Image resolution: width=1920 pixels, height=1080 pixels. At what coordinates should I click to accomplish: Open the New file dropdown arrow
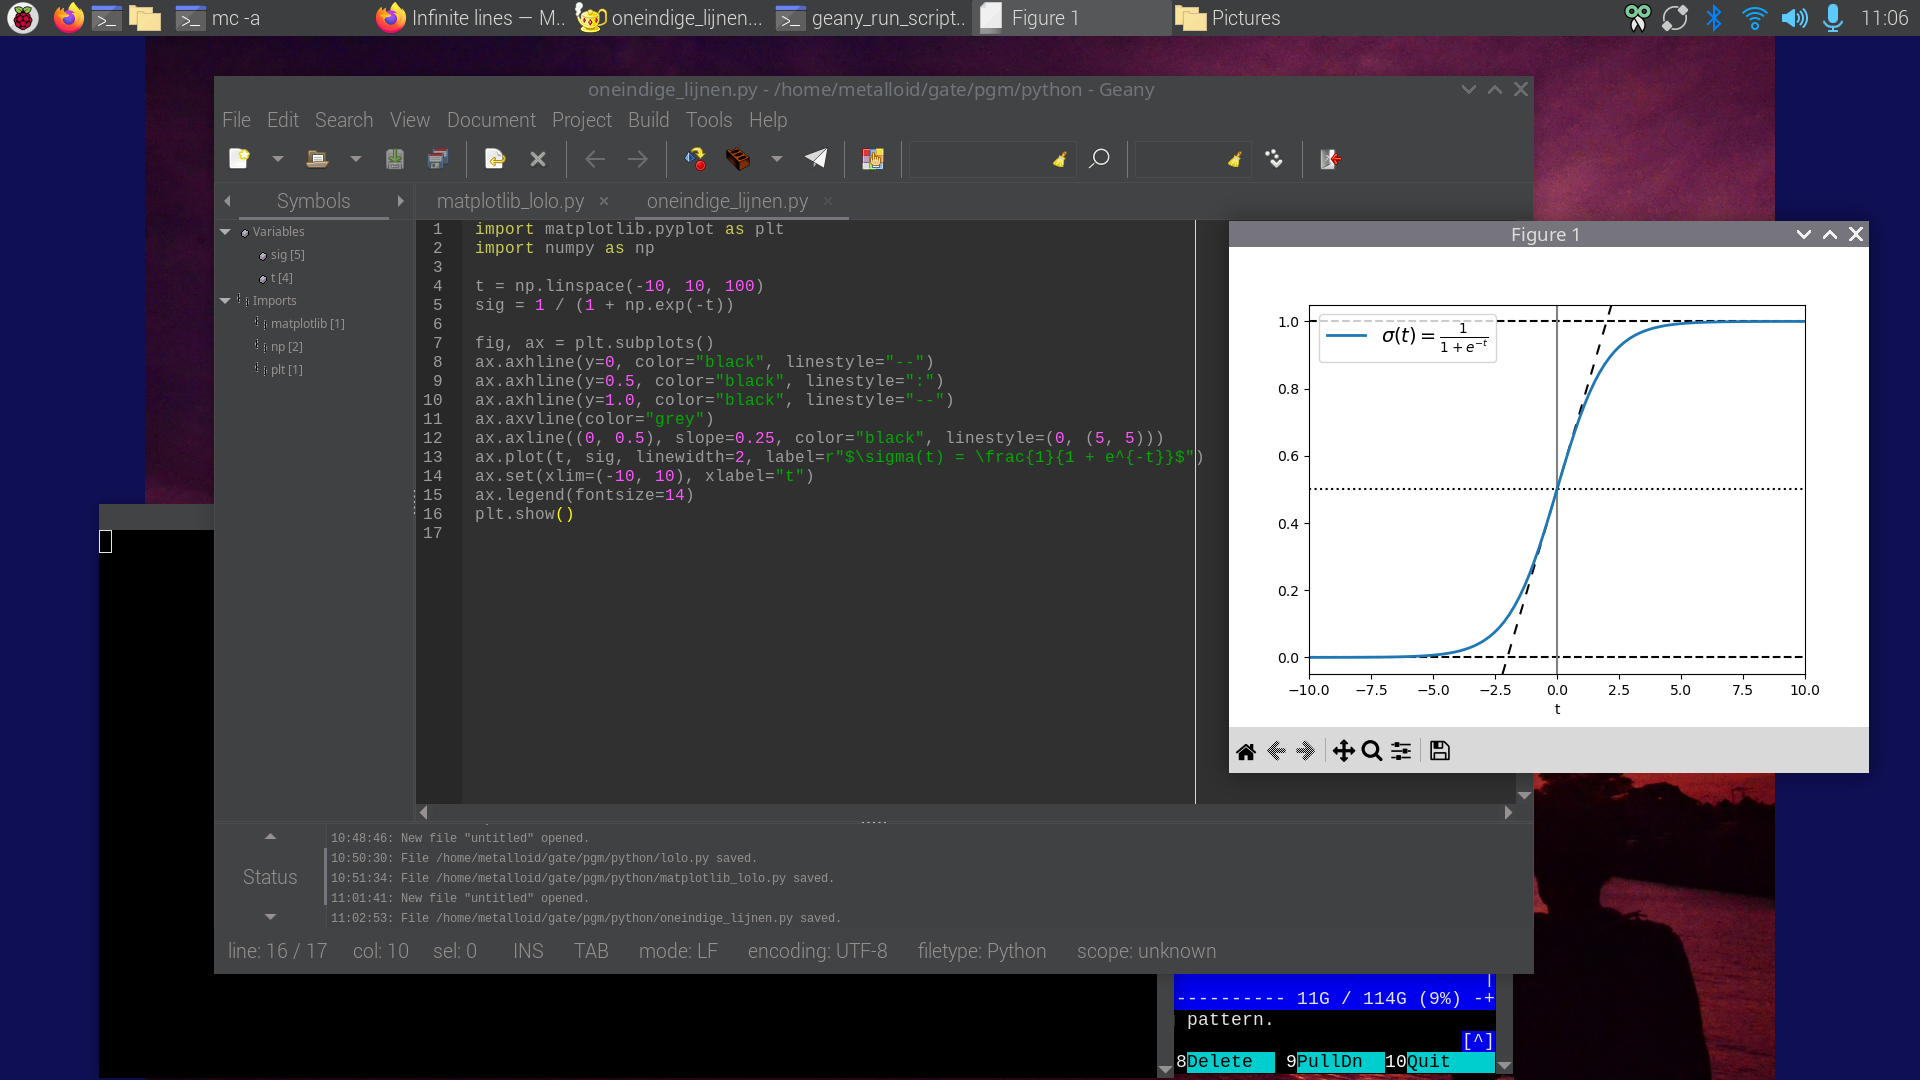click(x=277, y=159)
